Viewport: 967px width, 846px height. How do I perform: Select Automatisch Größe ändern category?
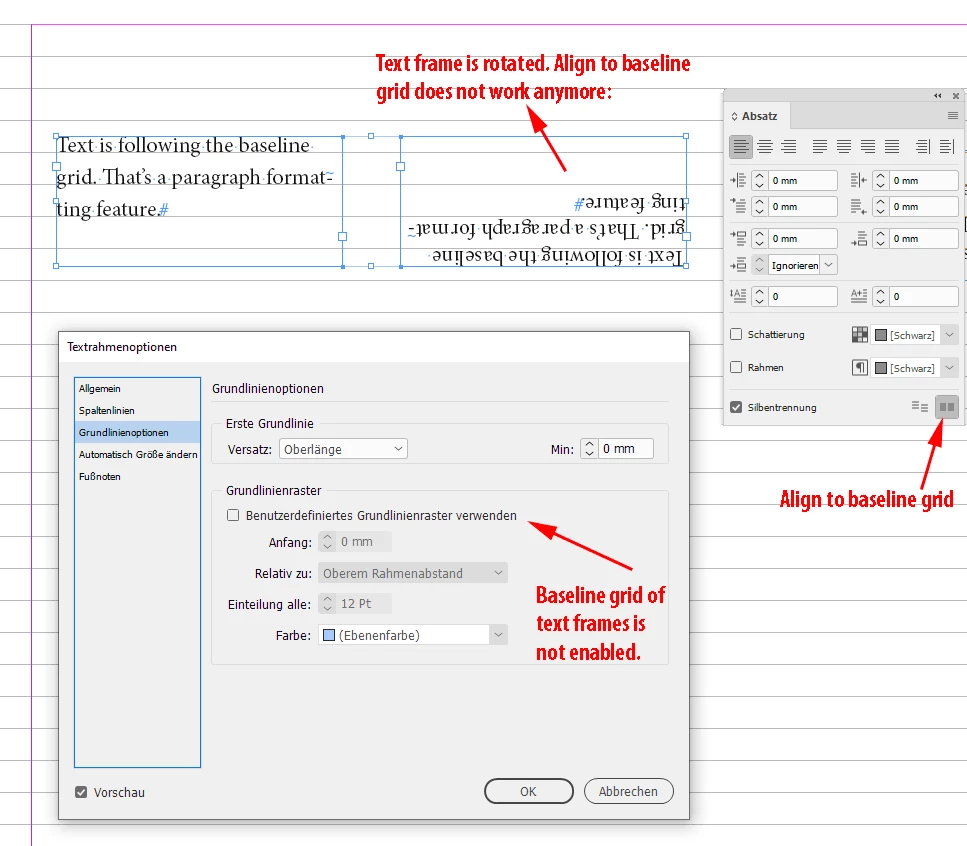pyautogui.click(x=138, y=454)
